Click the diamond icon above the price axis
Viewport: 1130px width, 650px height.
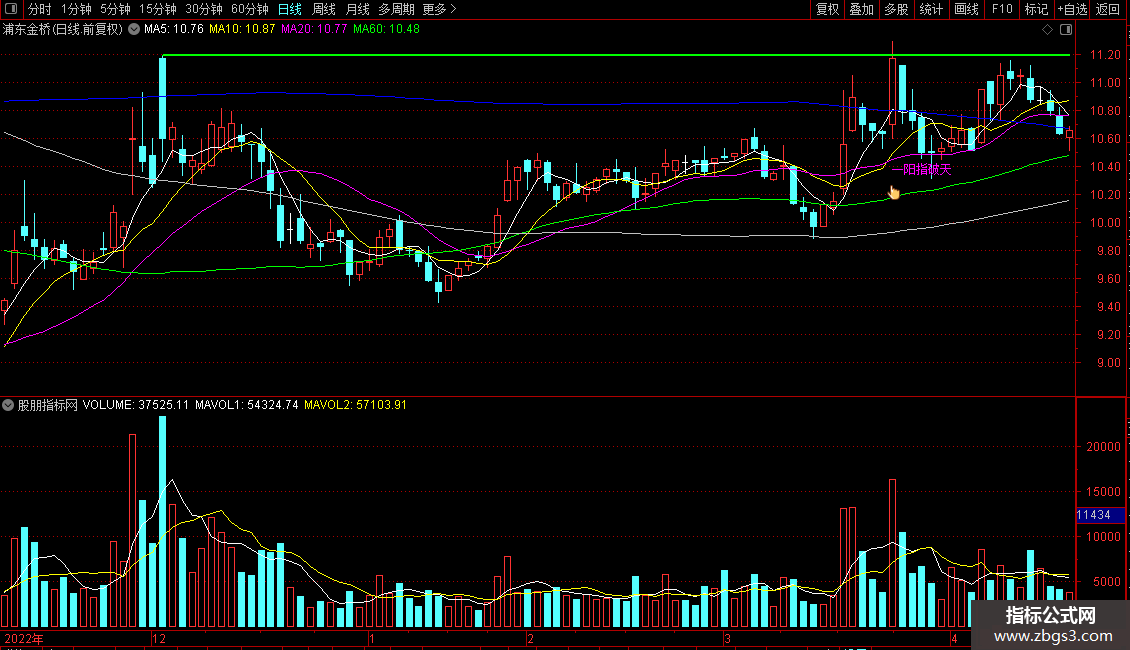(x=1048, y=30)
